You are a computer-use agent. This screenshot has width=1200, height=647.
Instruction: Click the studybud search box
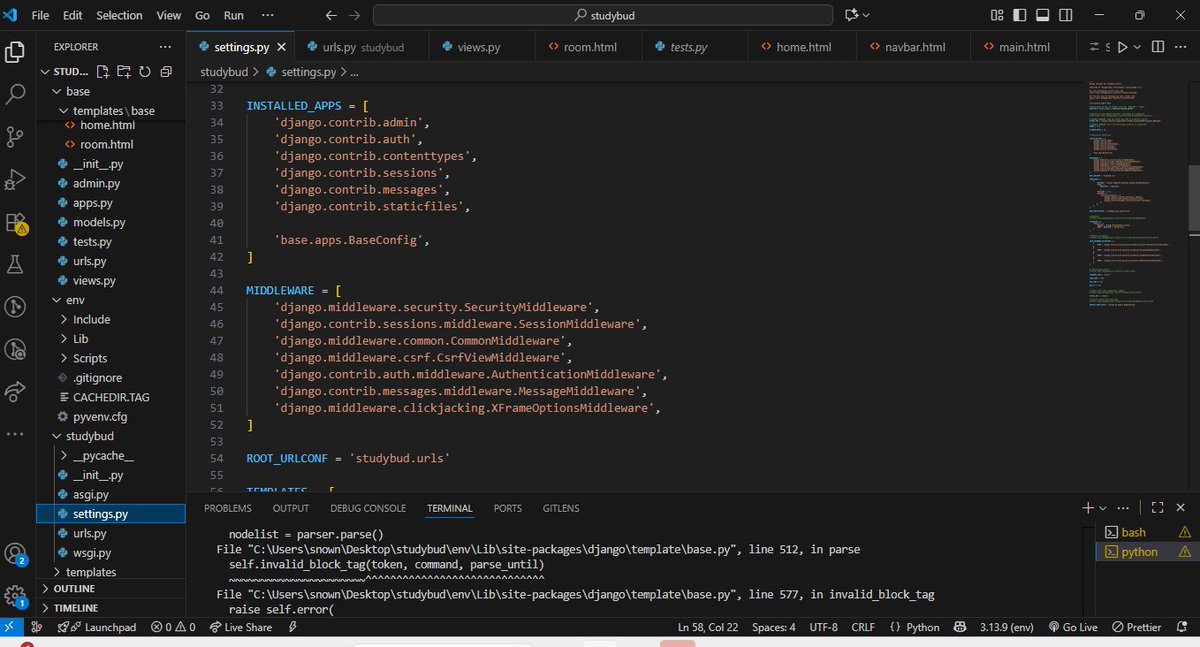[600, 15]
